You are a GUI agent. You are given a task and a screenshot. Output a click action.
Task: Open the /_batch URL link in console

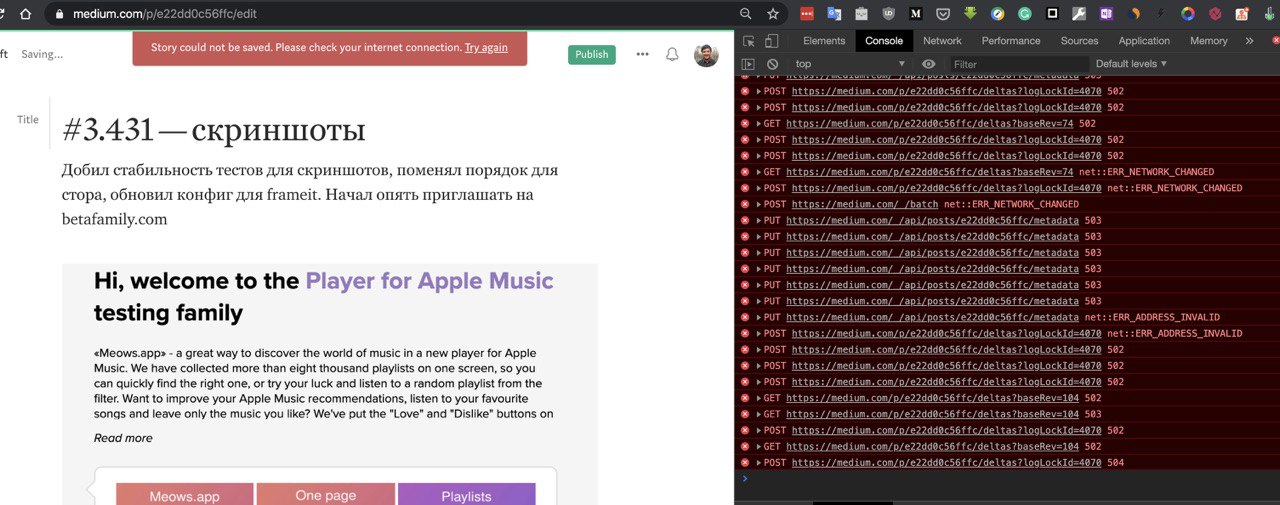865,204
